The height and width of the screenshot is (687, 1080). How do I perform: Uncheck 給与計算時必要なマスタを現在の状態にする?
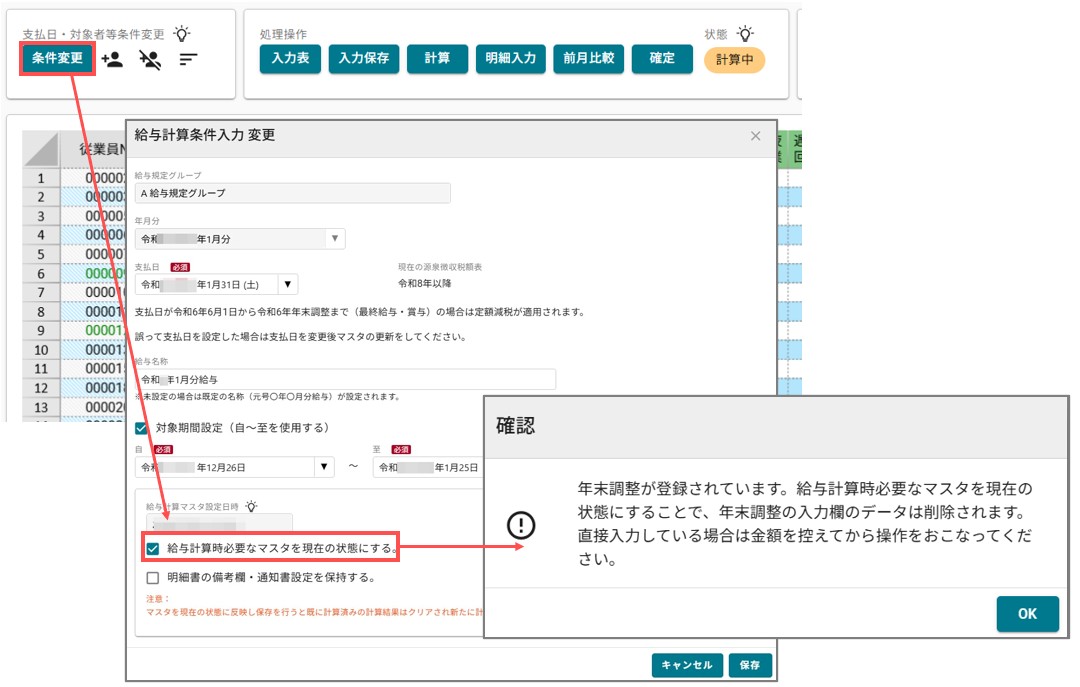pos(153,548)
